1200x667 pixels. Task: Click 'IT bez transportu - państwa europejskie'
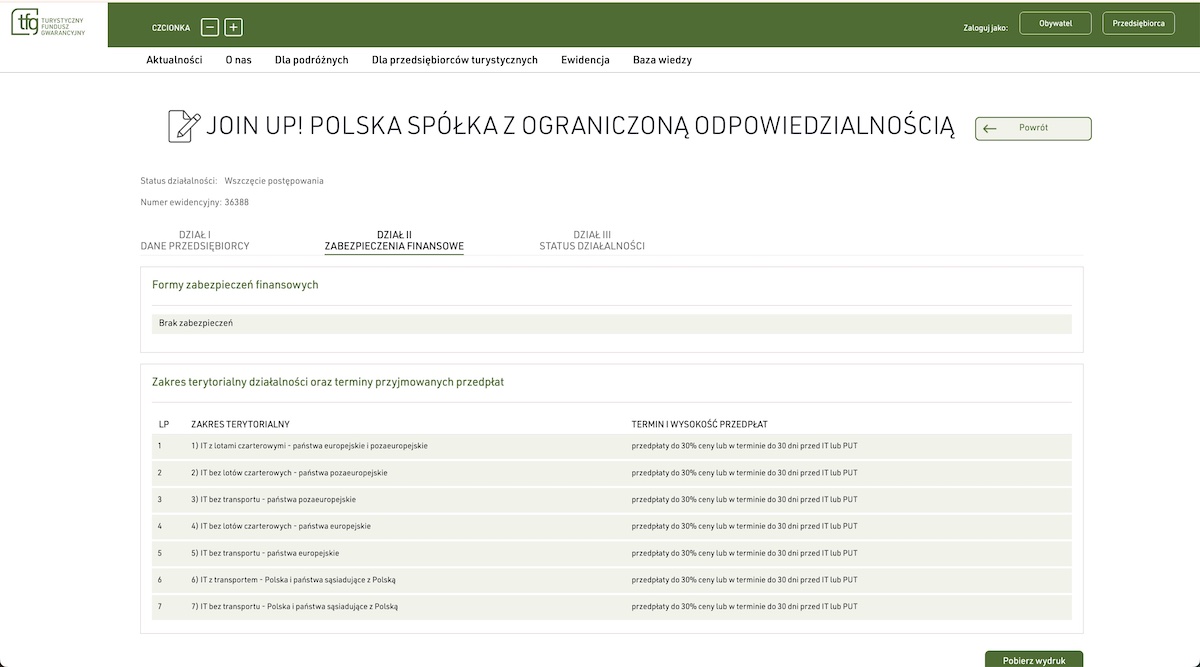pyautogui.click(x=265, y=553)
